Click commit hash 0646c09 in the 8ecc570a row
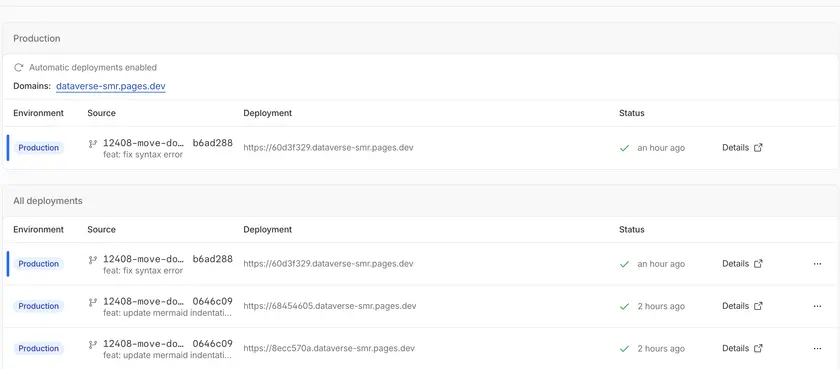840x369 pixels. pos(213,343)
